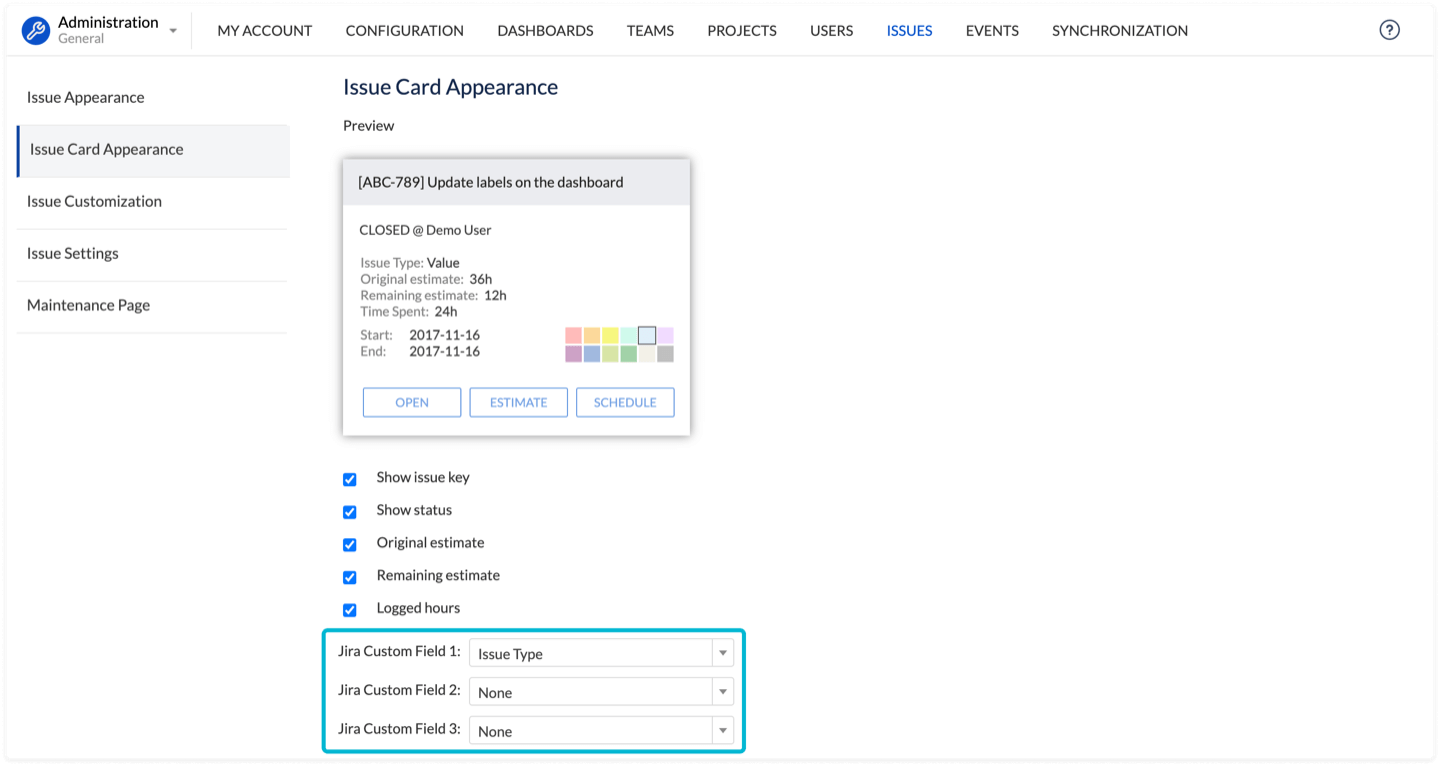Disable the Original estimate checkbox

350,545
